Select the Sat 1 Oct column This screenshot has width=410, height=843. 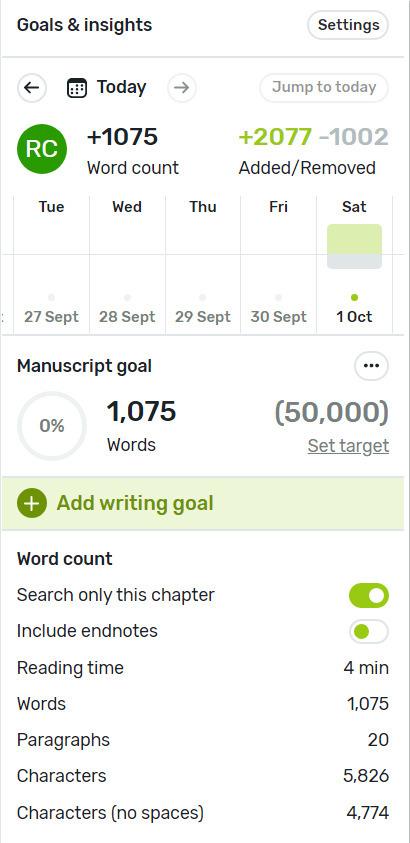click(355, 265)
